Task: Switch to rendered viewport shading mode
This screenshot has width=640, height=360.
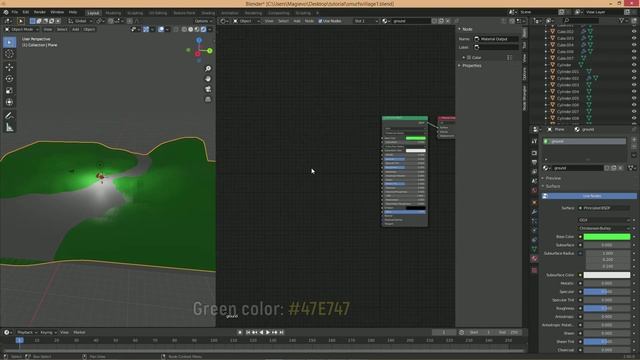Action: (x=203, y=29)
